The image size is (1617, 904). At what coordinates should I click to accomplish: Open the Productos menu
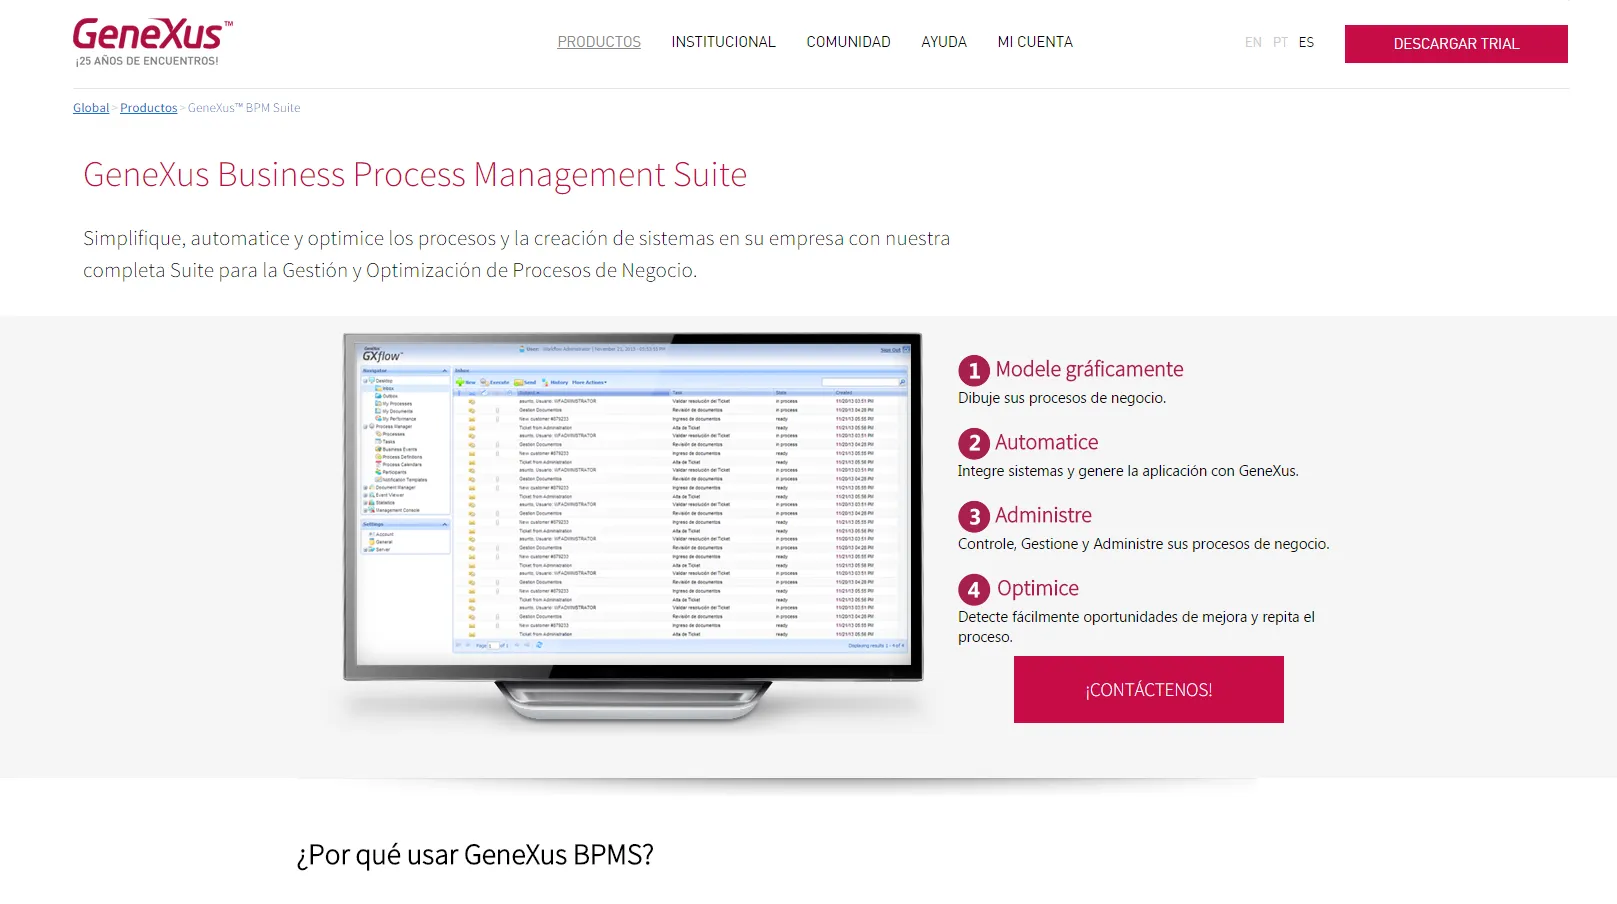point(599,42)
